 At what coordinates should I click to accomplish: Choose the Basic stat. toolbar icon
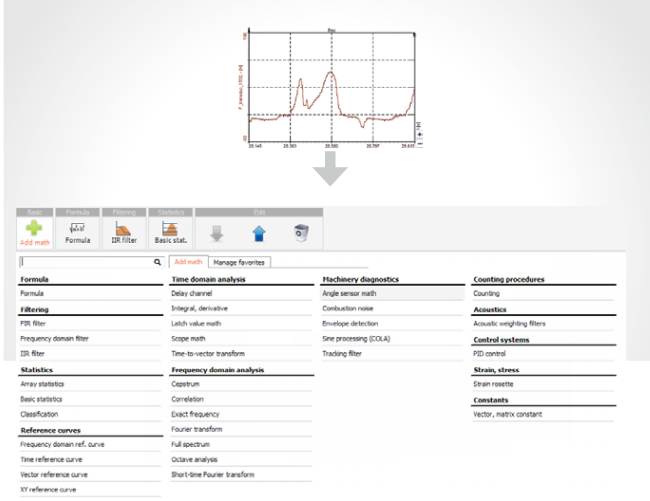click(170, 233)
